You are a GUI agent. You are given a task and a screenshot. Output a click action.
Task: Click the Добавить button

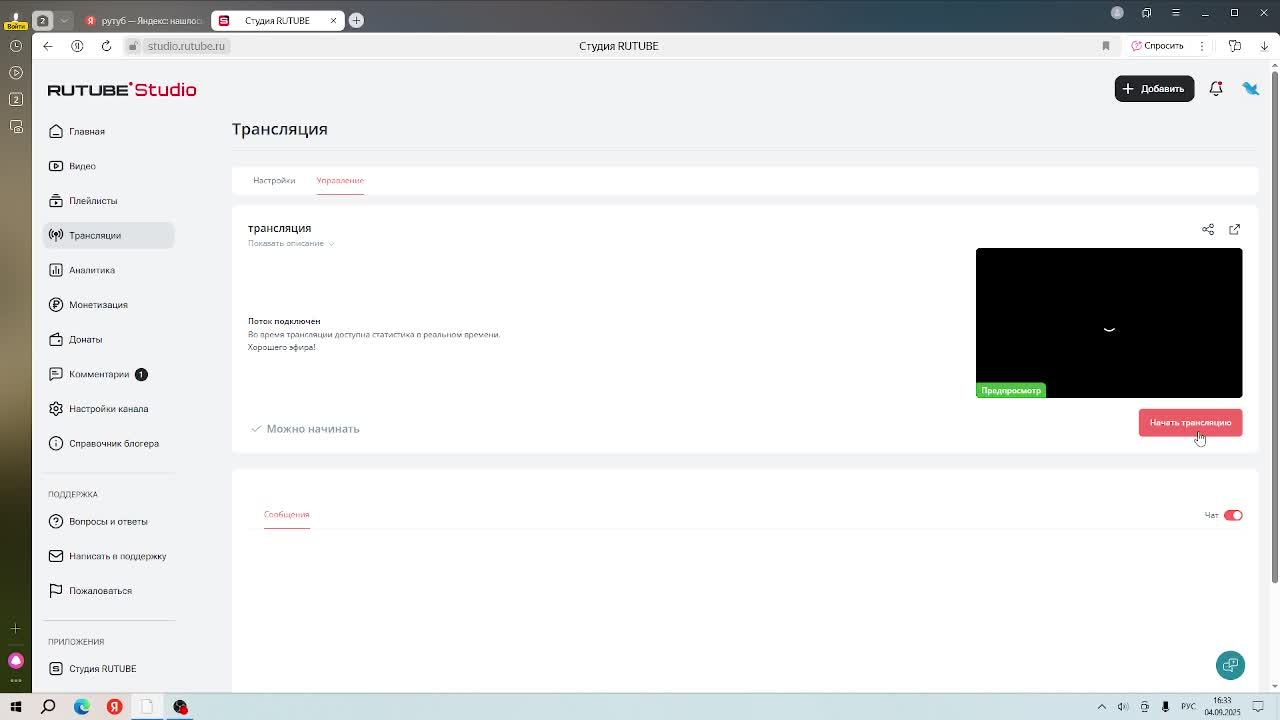(x=1154, y=89)
